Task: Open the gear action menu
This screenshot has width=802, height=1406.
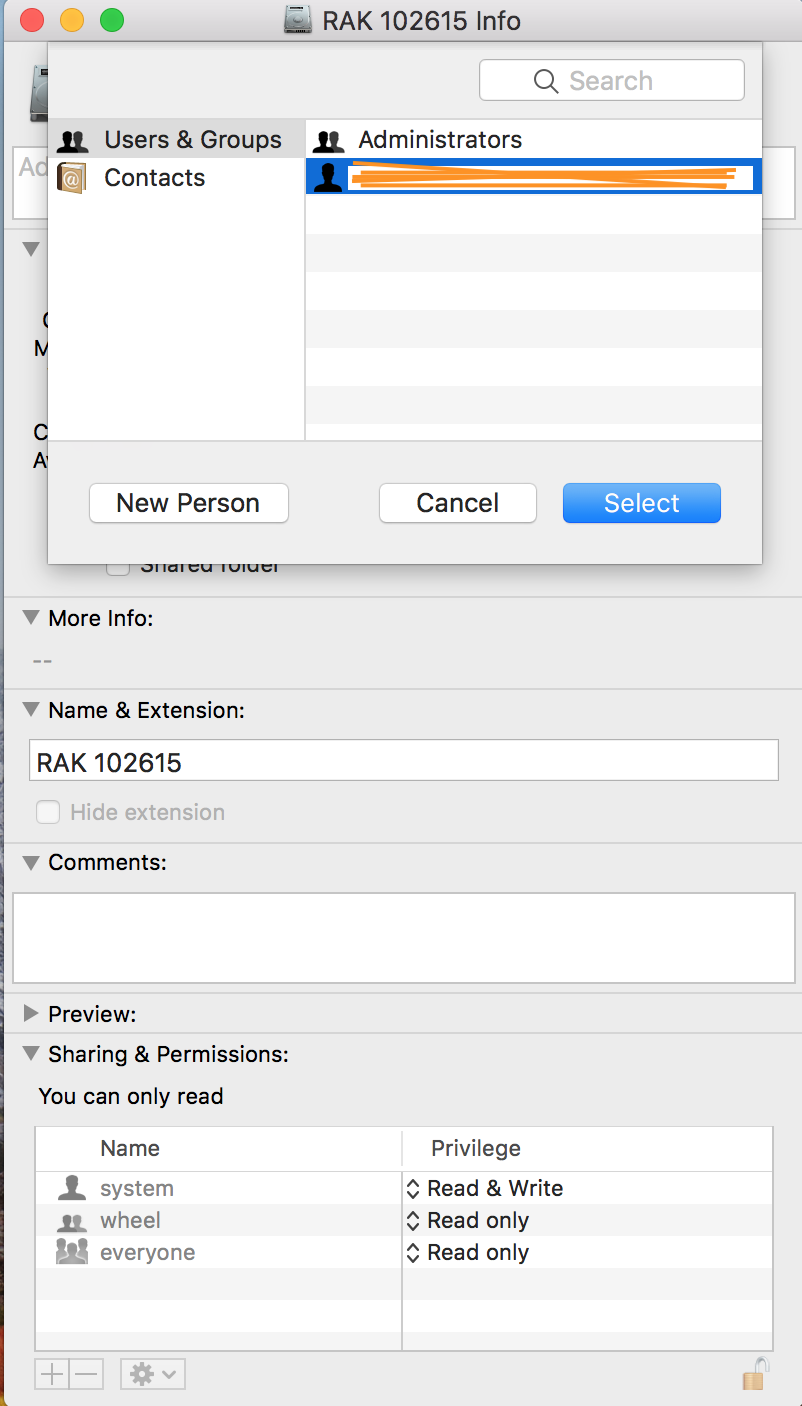Action: click(152, 1374)
